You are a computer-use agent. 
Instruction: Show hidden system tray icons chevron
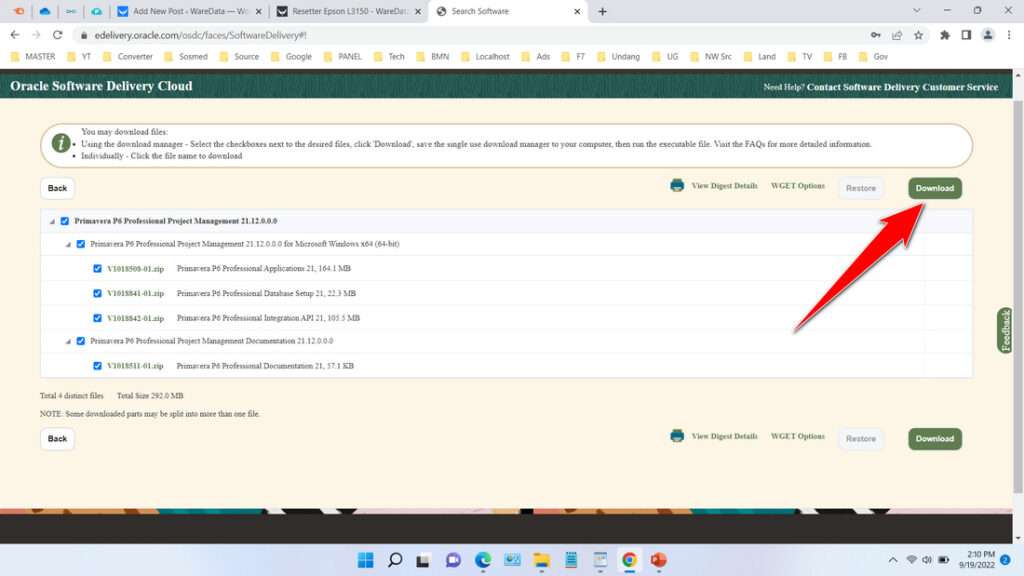pos(892,560)
